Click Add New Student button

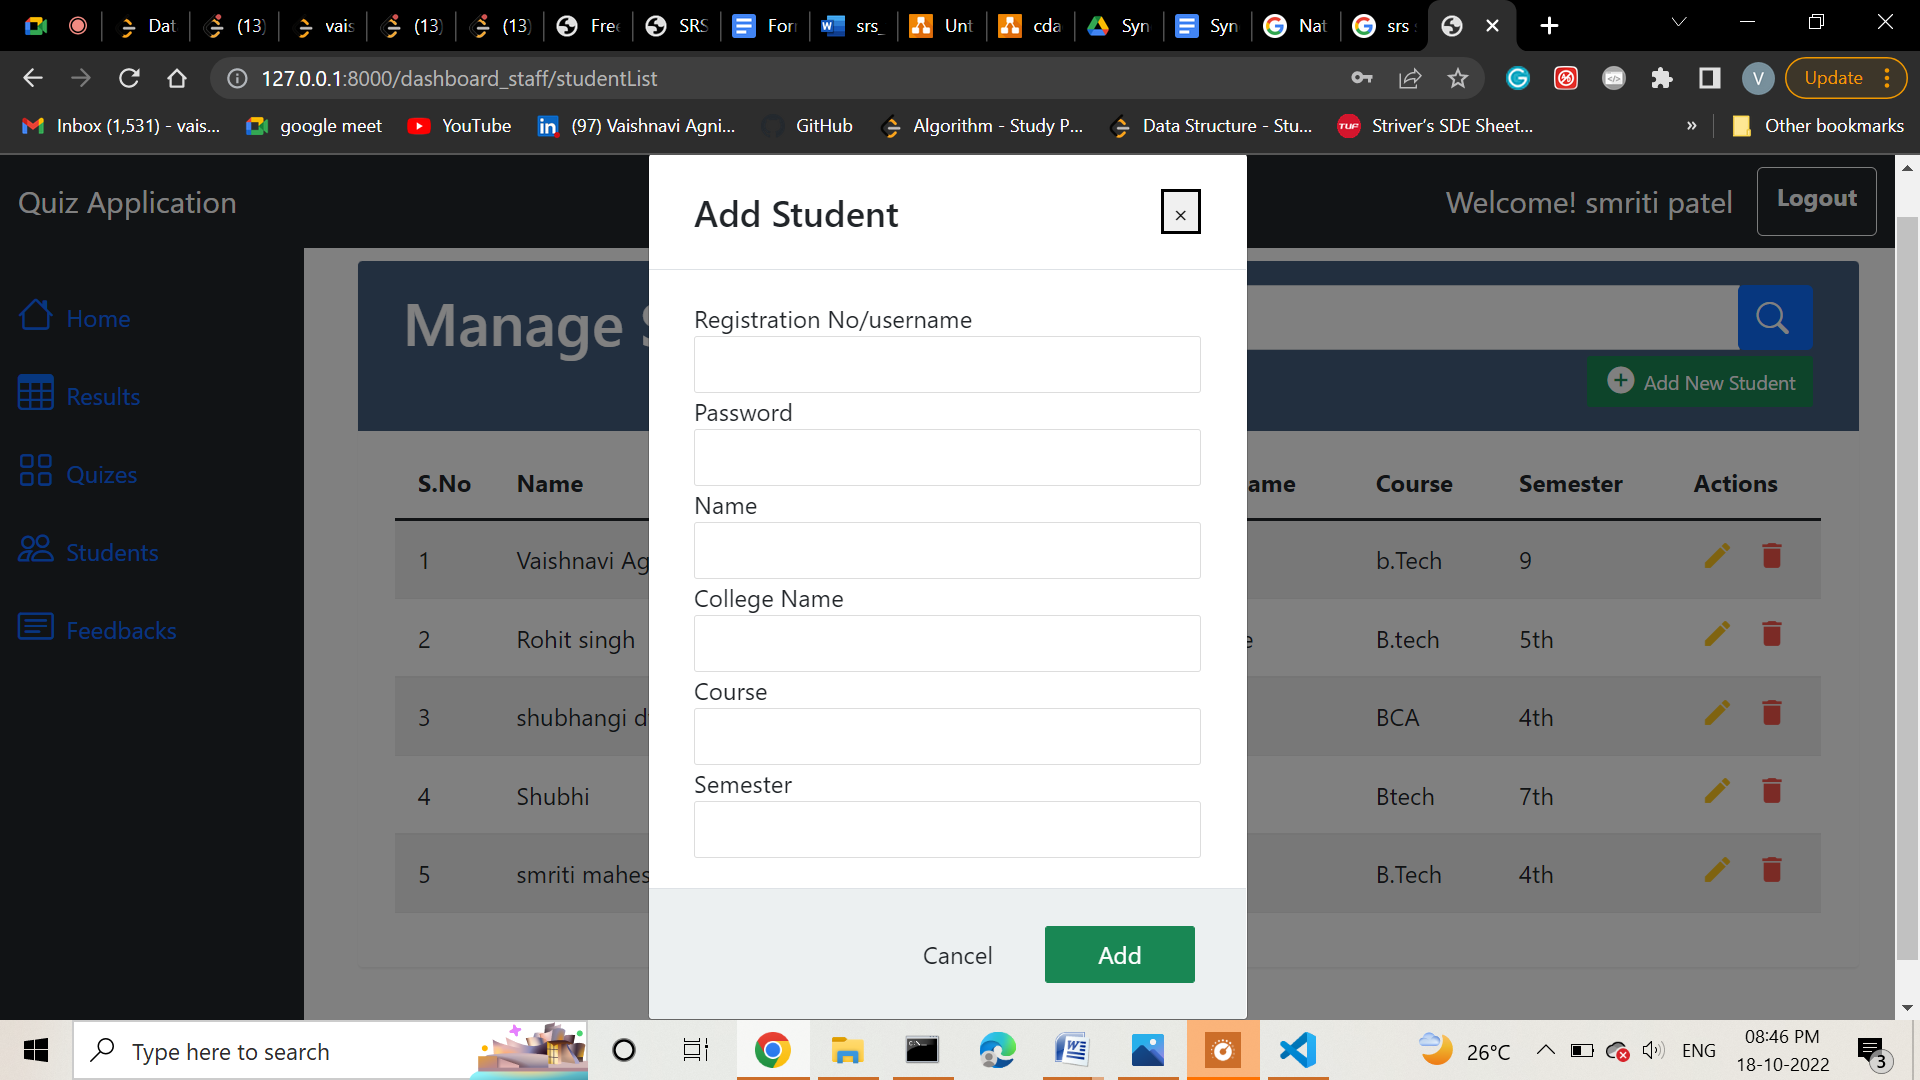[x=1700, y=382]
